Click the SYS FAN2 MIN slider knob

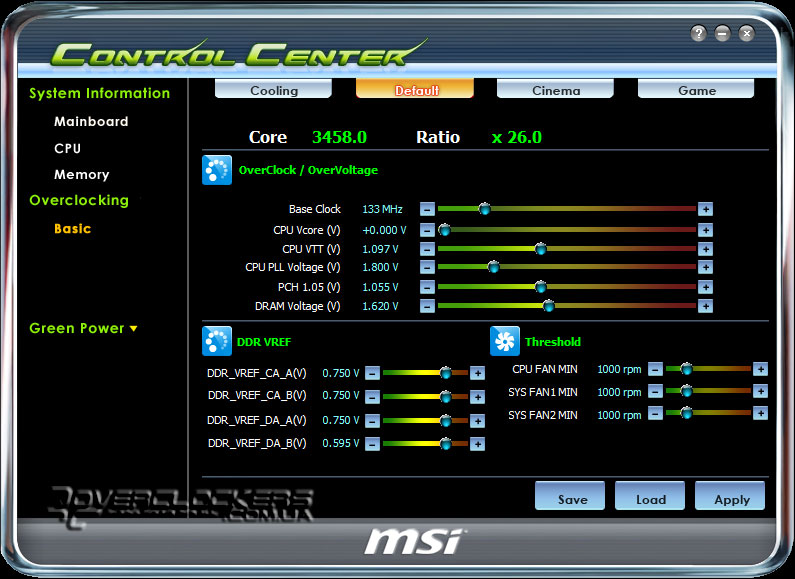(x=686, y=413)
